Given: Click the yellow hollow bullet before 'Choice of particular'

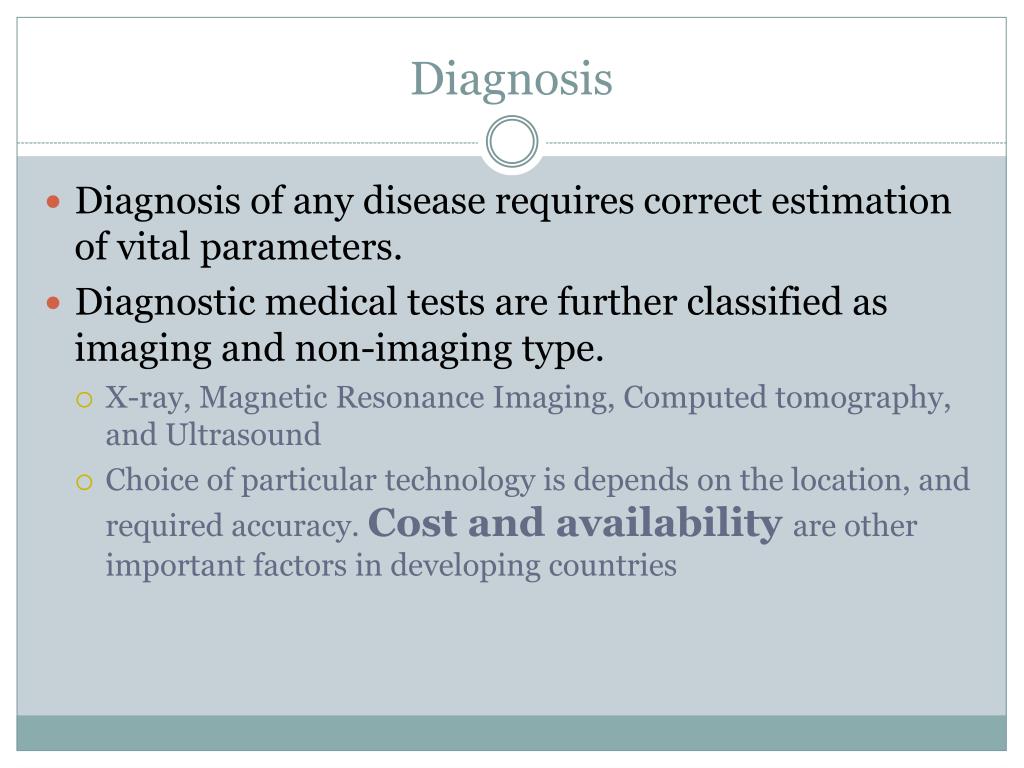Looking at the screenshot, I should (x=84, y=483).
